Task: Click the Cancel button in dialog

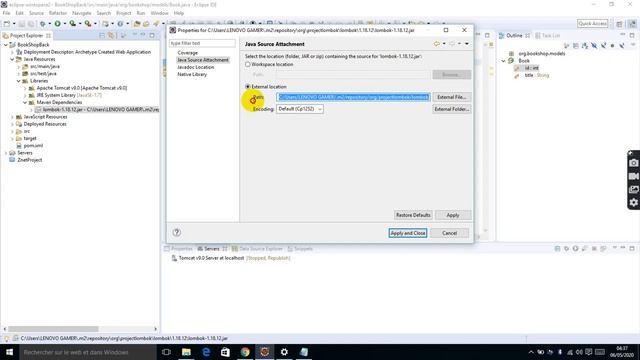Action: click(x=449, y=233)
